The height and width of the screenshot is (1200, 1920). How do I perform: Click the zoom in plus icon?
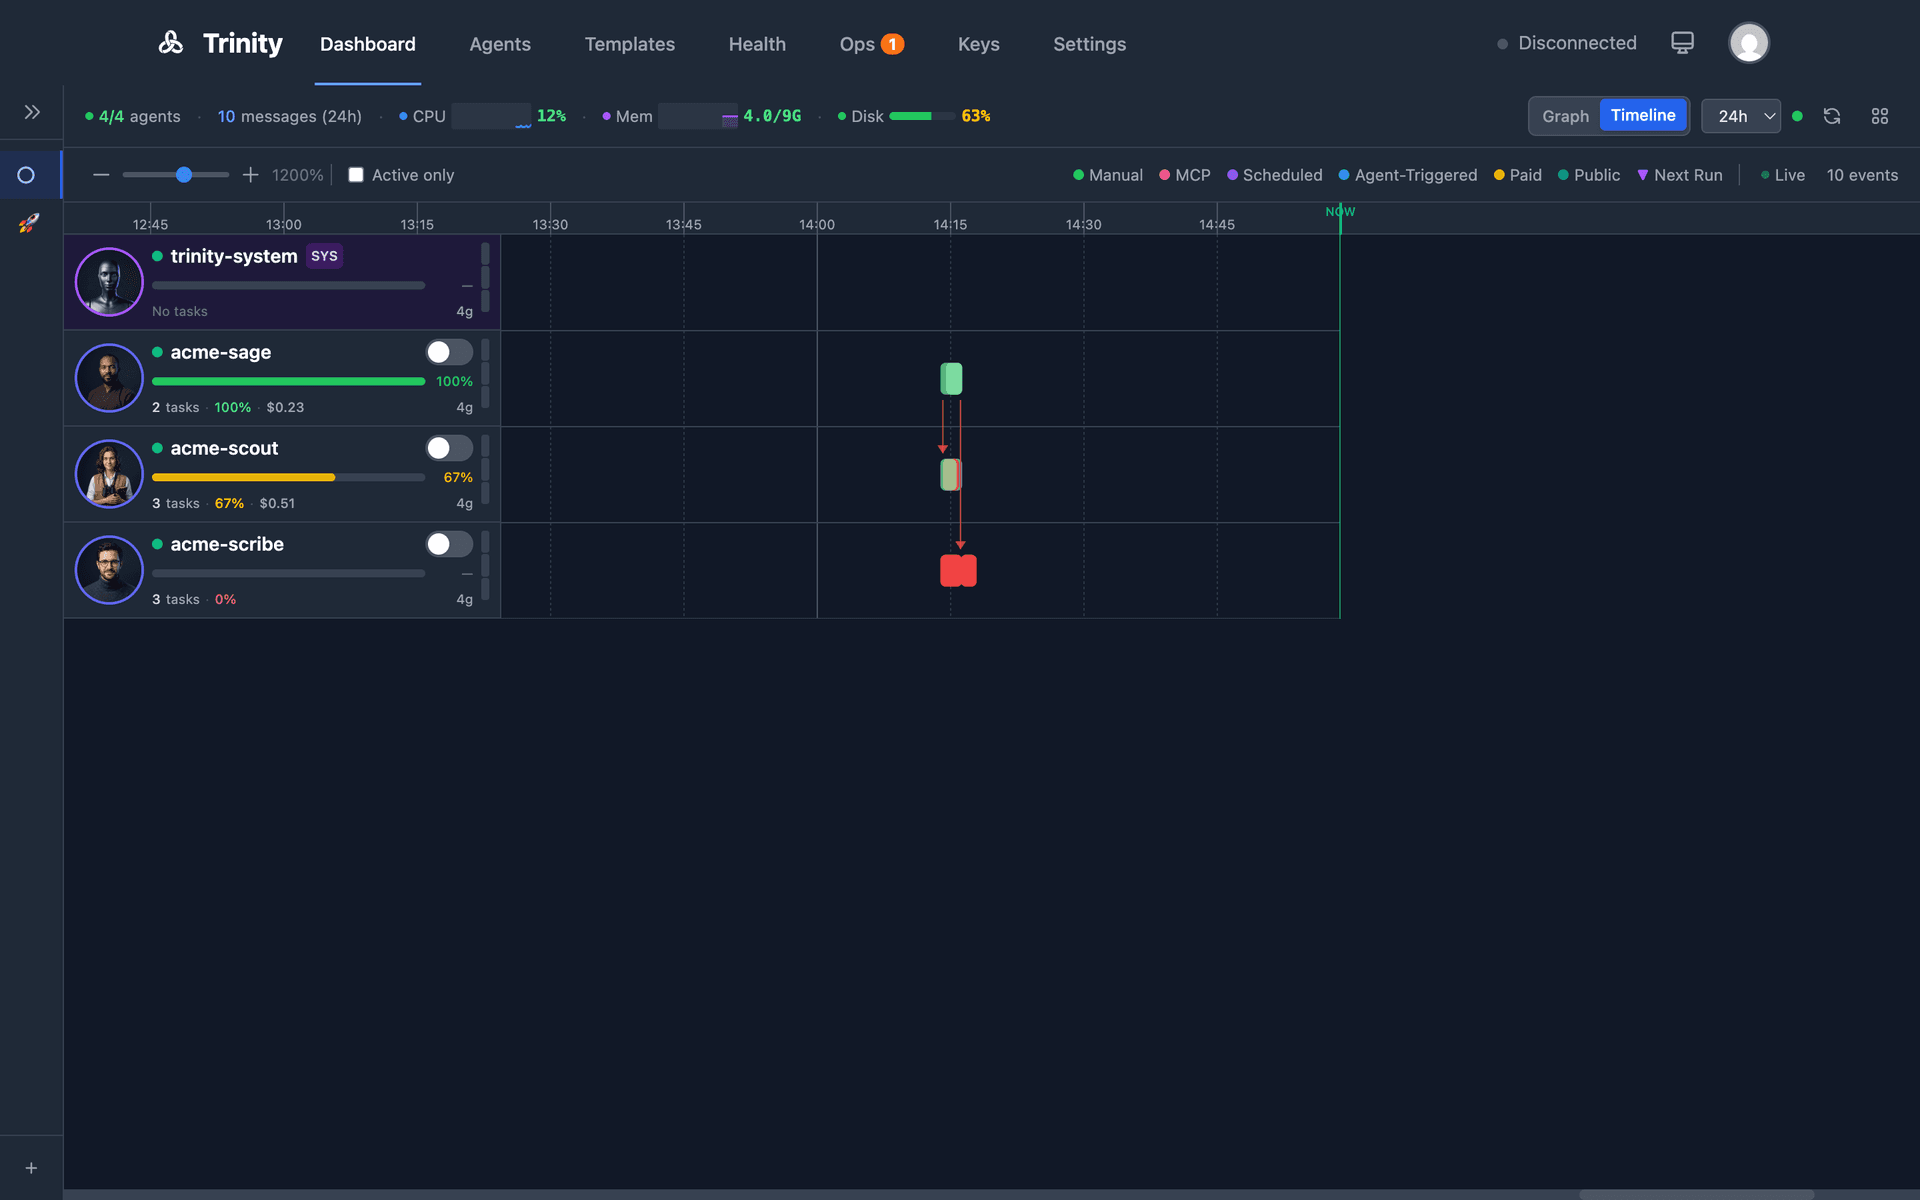tap(250, 175)
